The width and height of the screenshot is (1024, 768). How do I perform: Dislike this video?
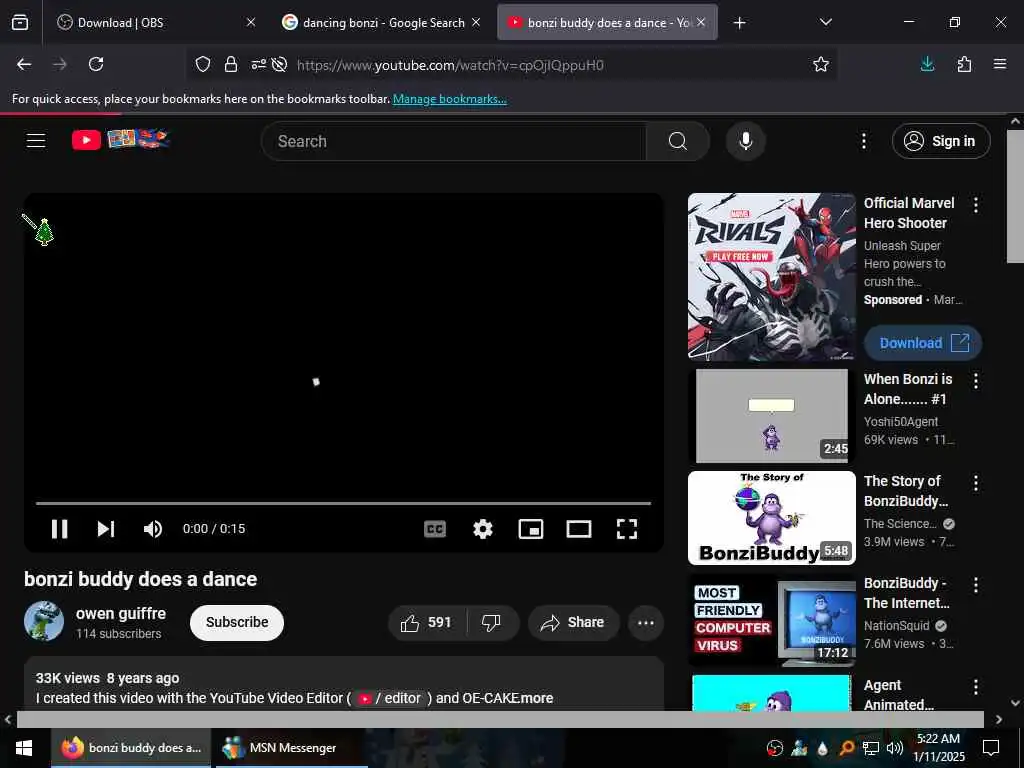[492, 622]
